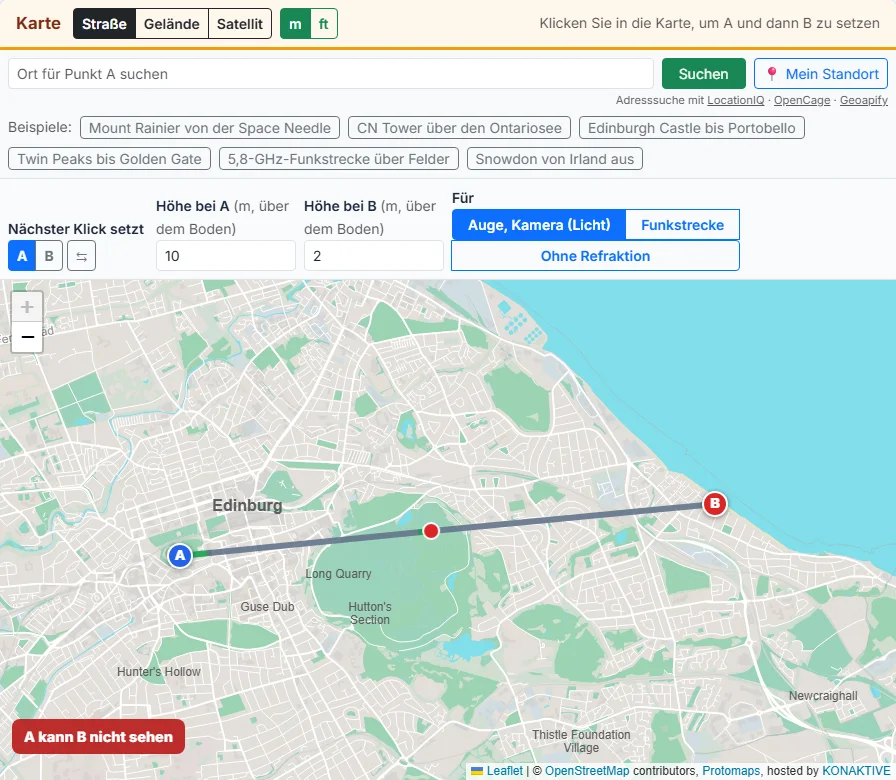This screenshot has height=780, width=896.
Task: Load example Twin Peaks bis Golden Gate
Action: pyautogui.click(x=109, y=159)
